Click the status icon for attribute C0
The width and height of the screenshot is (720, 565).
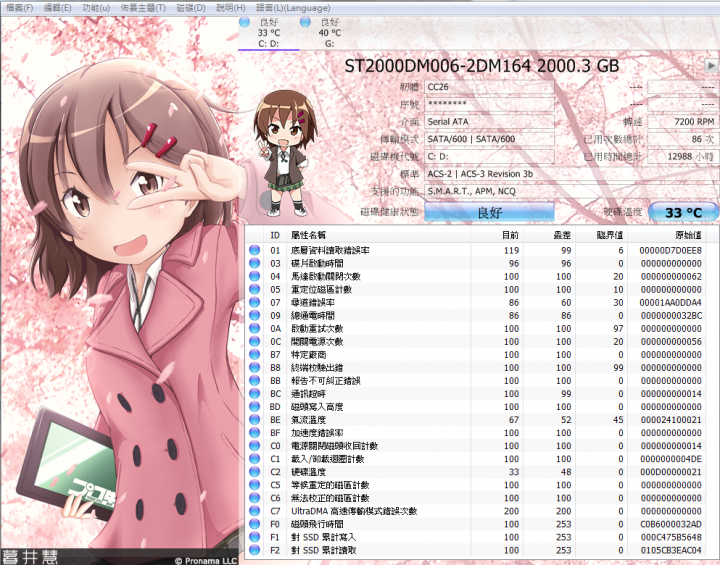point(254,446)
